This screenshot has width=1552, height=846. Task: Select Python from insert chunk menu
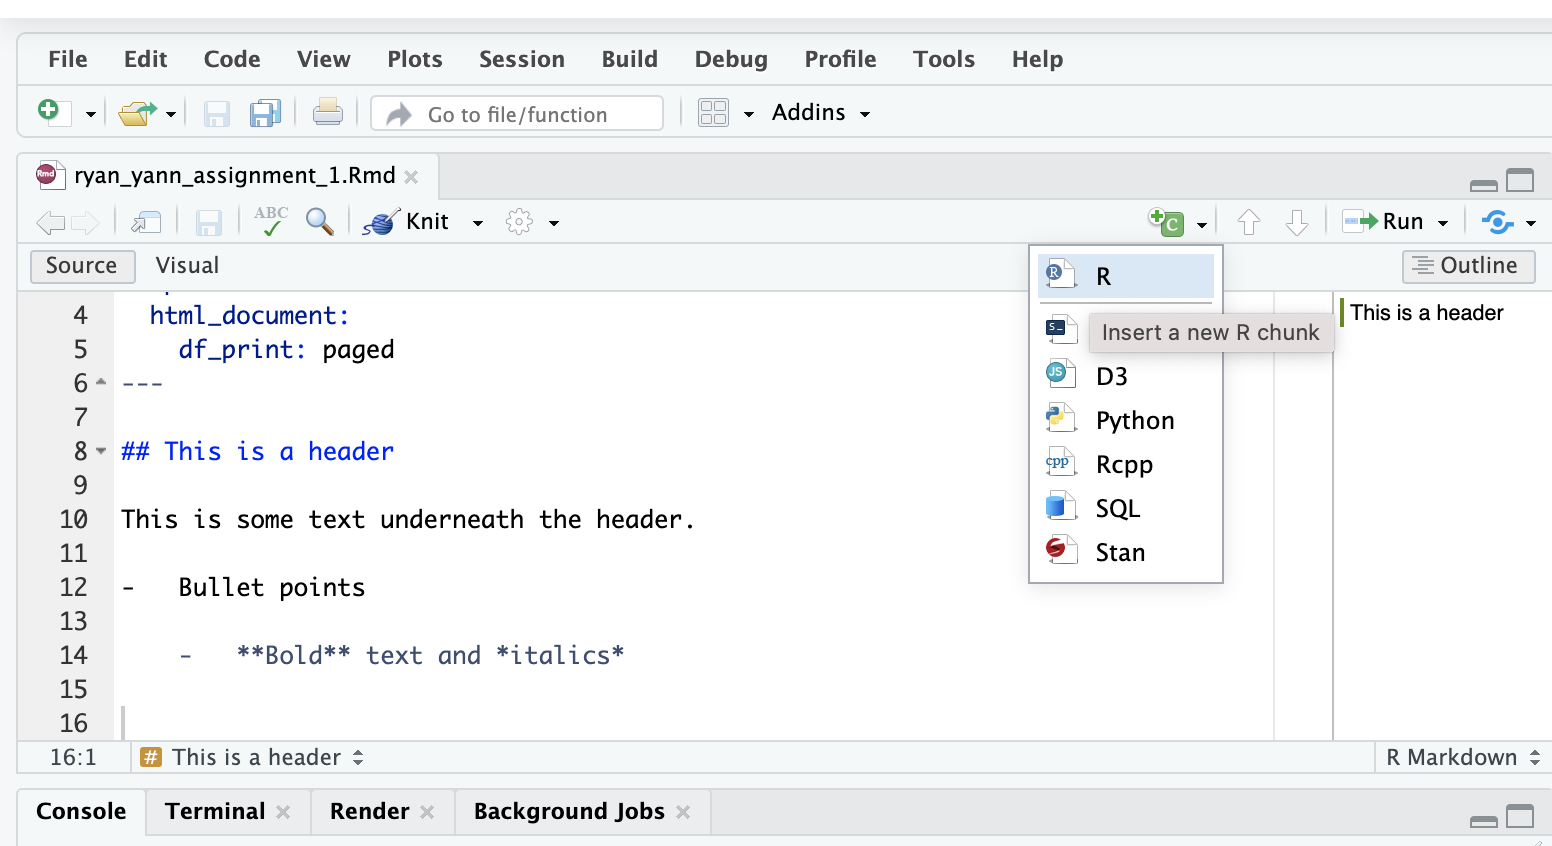point(1134,421)
